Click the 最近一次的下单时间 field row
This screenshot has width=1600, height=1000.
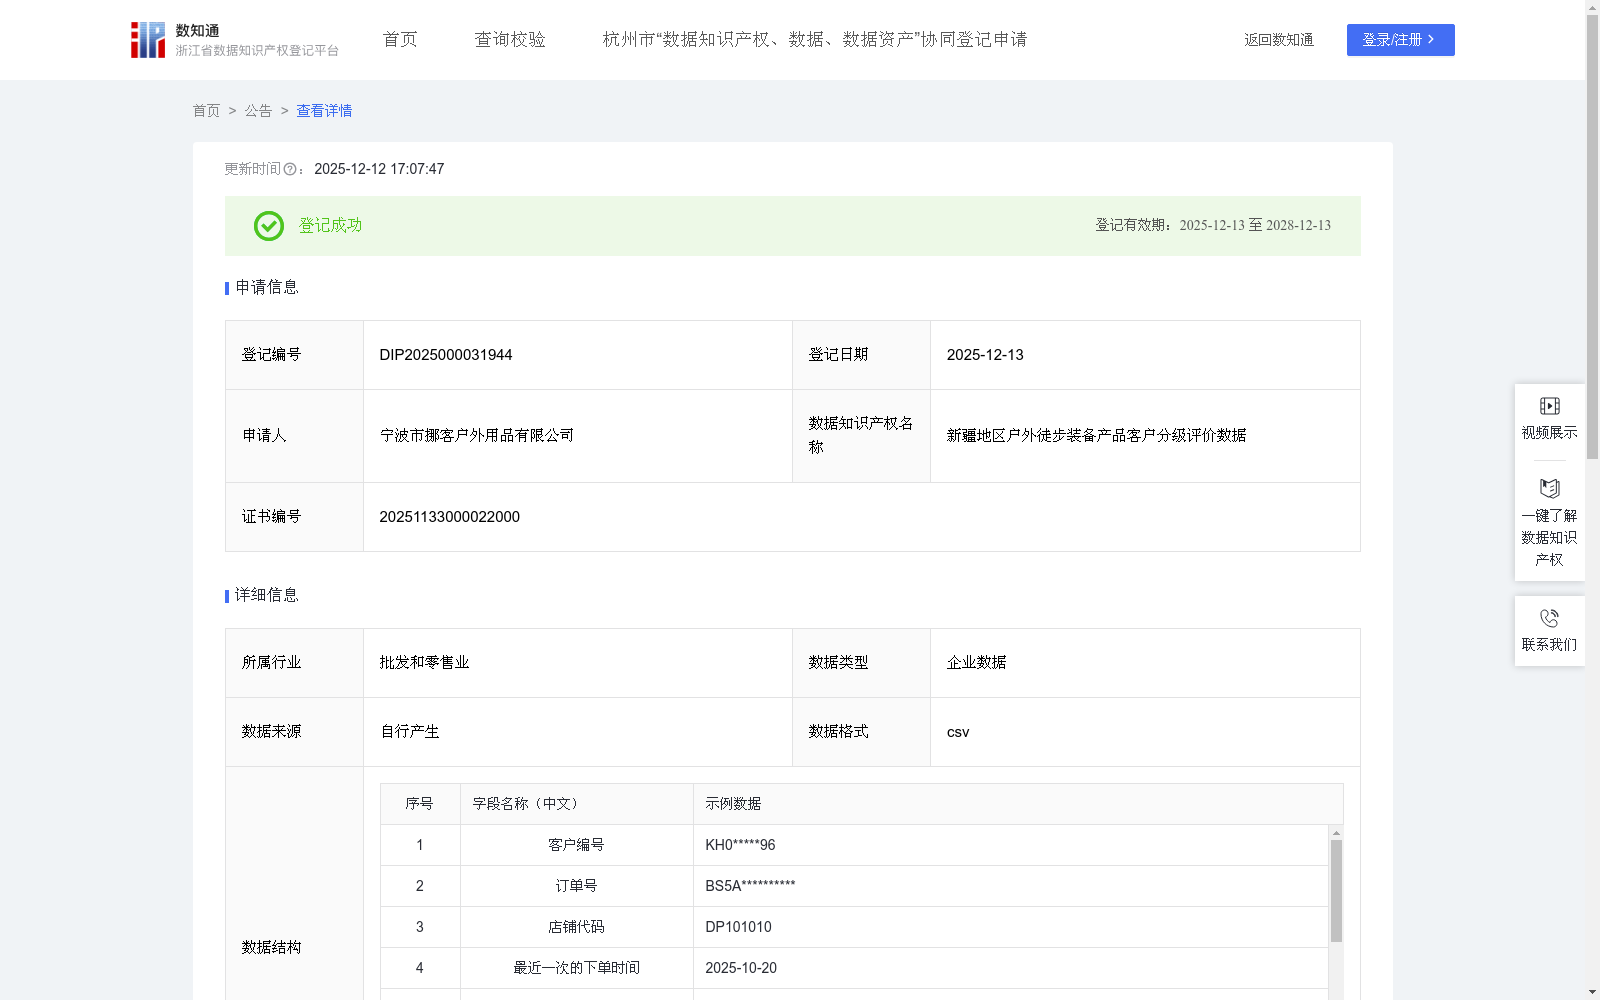(855, 968)
